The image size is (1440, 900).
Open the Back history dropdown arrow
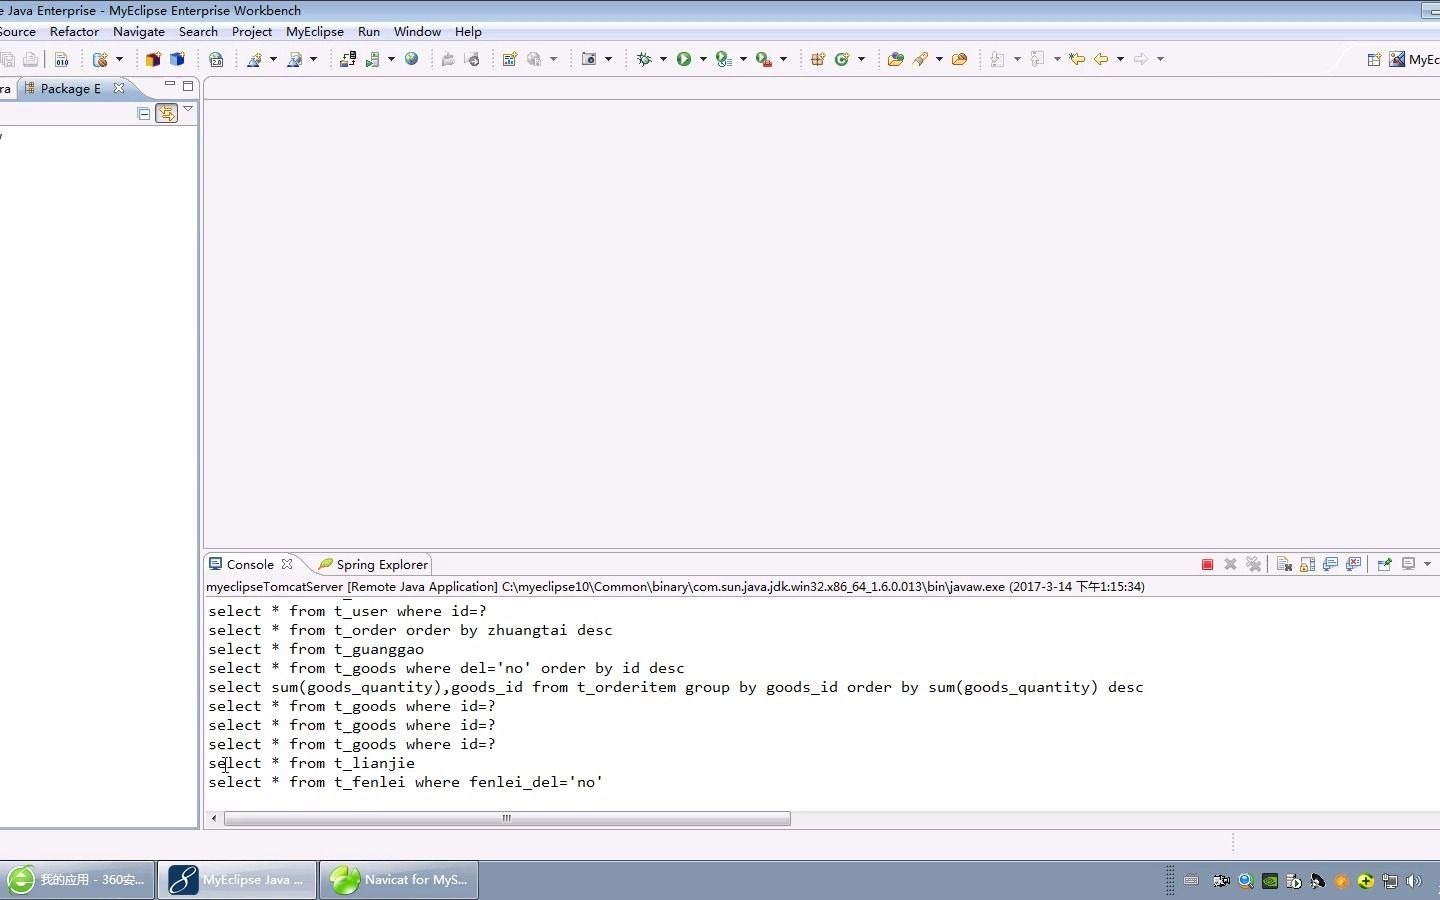(1120, 59)
